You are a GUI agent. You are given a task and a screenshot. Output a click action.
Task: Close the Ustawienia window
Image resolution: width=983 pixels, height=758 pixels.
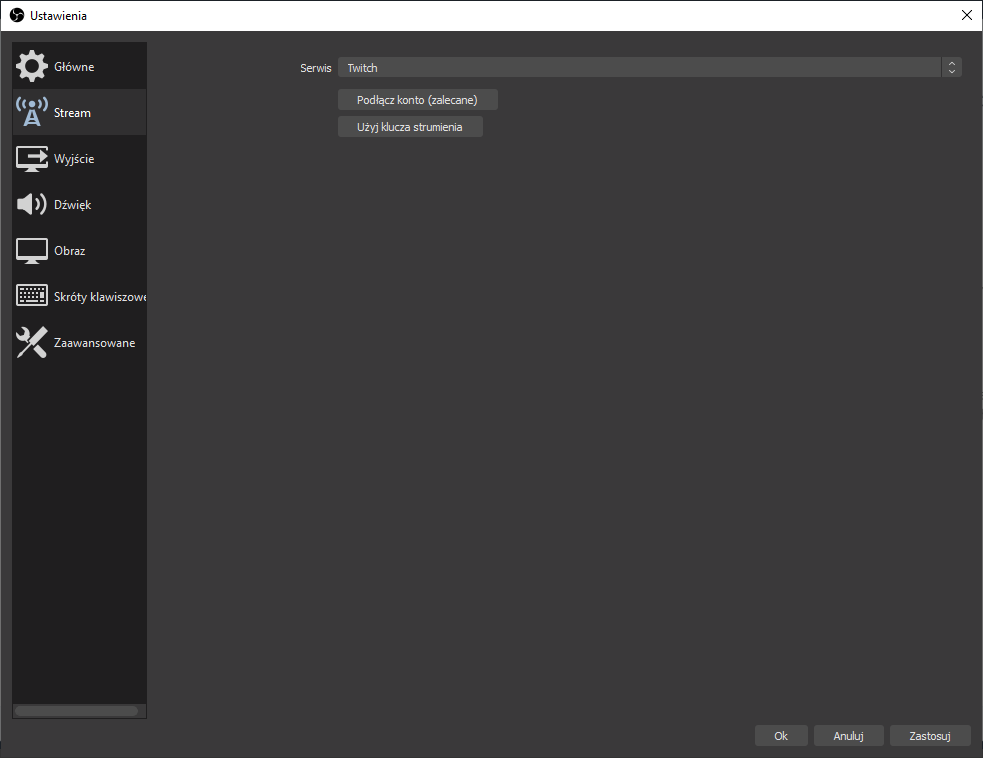click(966, 15)
